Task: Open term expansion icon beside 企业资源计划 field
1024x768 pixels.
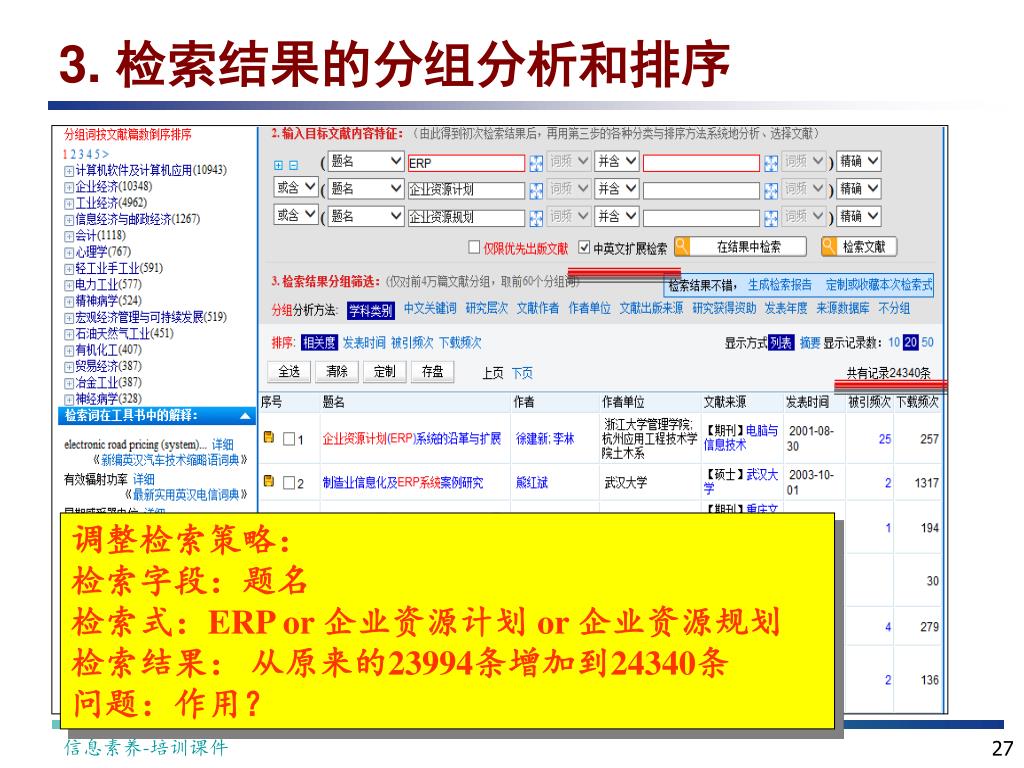Action: pyautogui.click(x=536, y=191)
